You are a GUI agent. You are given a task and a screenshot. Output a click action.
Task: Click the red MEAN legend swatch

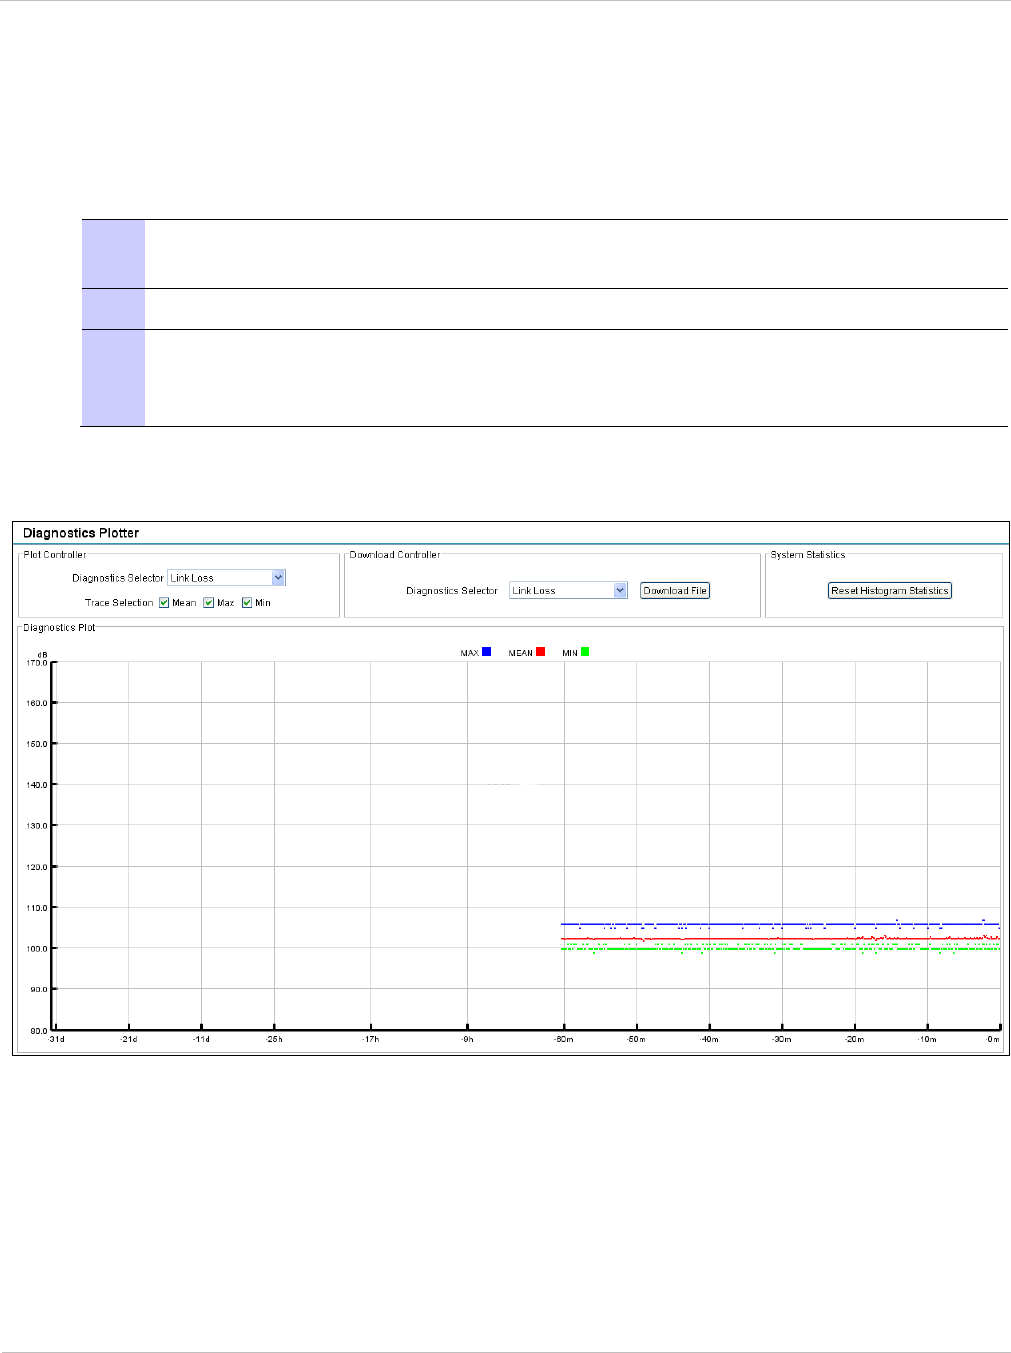coord(540,652)
